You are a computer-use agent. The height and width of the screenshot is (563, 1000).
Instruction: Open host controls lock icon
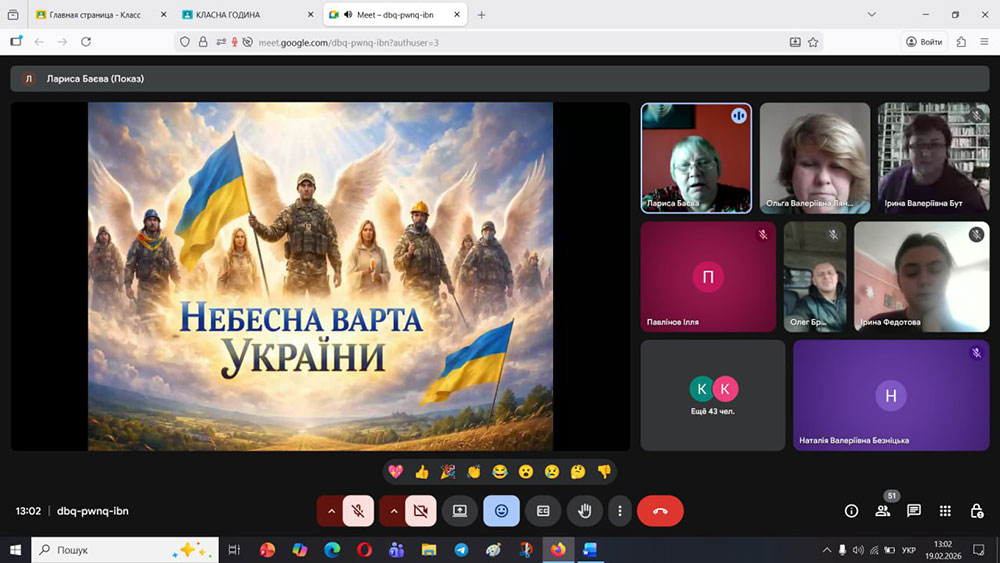tap(976, 511)
